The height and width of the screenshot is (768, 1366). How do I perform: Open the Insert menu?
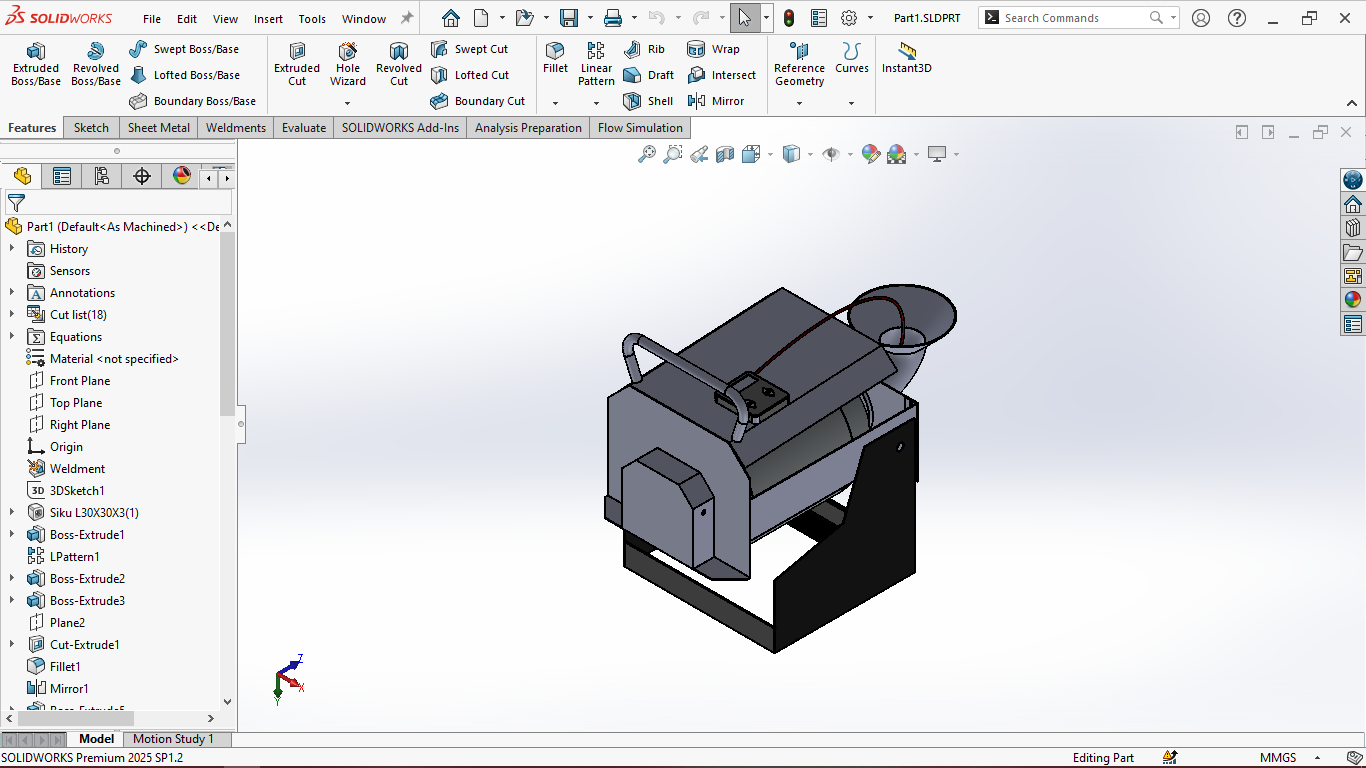(268, 19)
